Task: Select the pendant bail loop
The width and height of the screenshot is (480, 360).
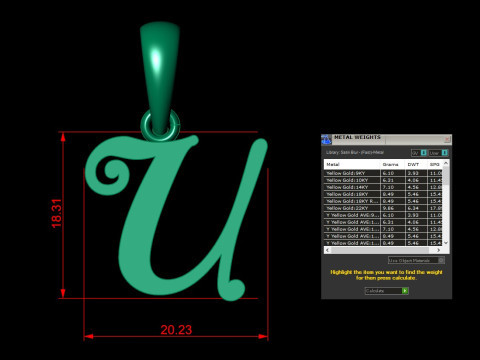Action: (x=160, y=77)
